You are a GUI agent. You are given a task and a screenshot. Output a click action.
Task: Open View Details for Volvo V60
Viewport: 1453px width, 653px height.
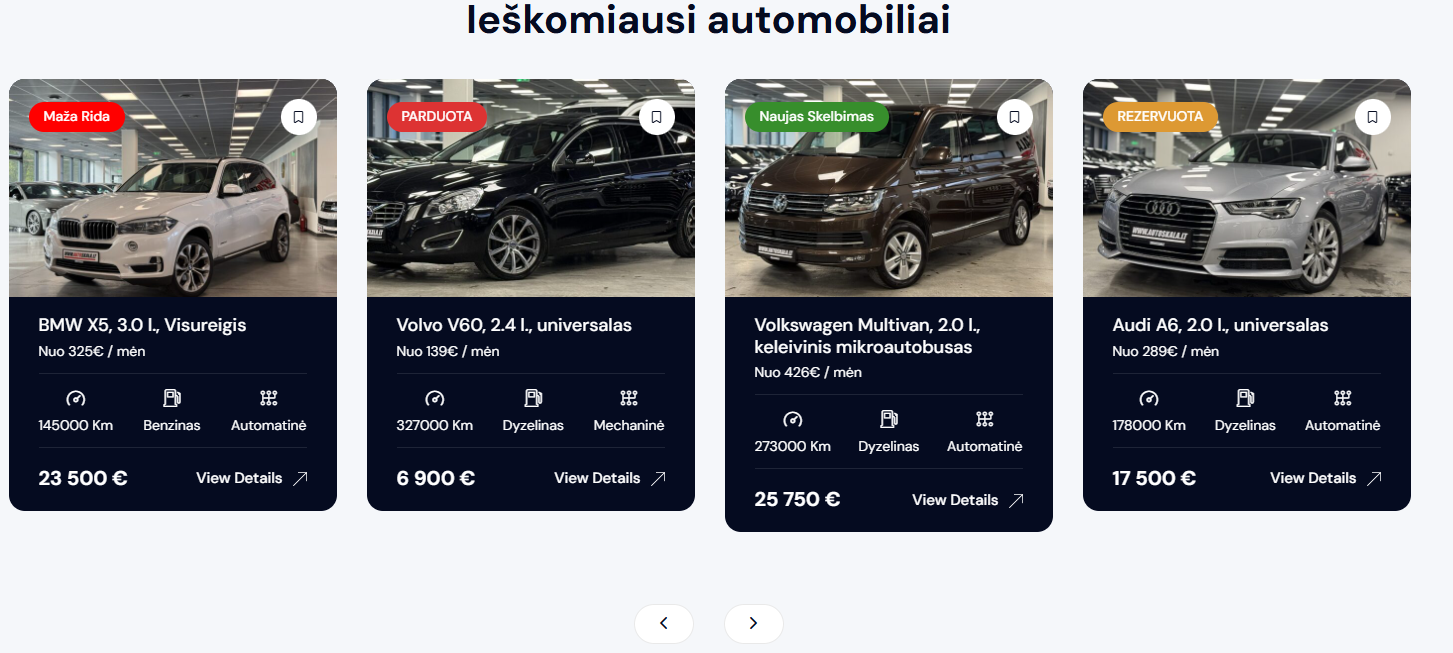[610, 478]
